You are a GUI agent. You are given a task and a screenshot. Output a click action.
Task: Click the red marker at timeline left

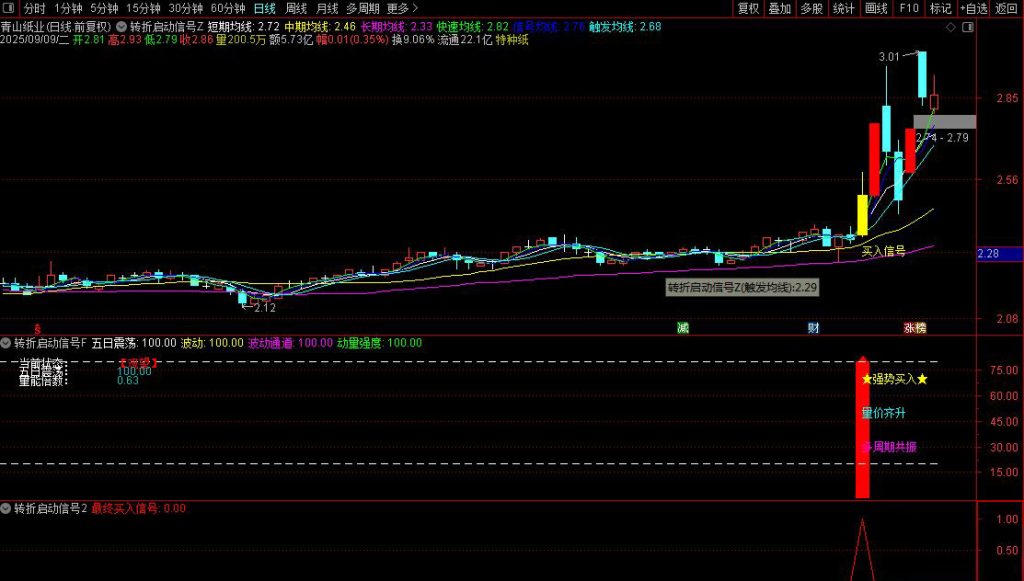point(38,328)
